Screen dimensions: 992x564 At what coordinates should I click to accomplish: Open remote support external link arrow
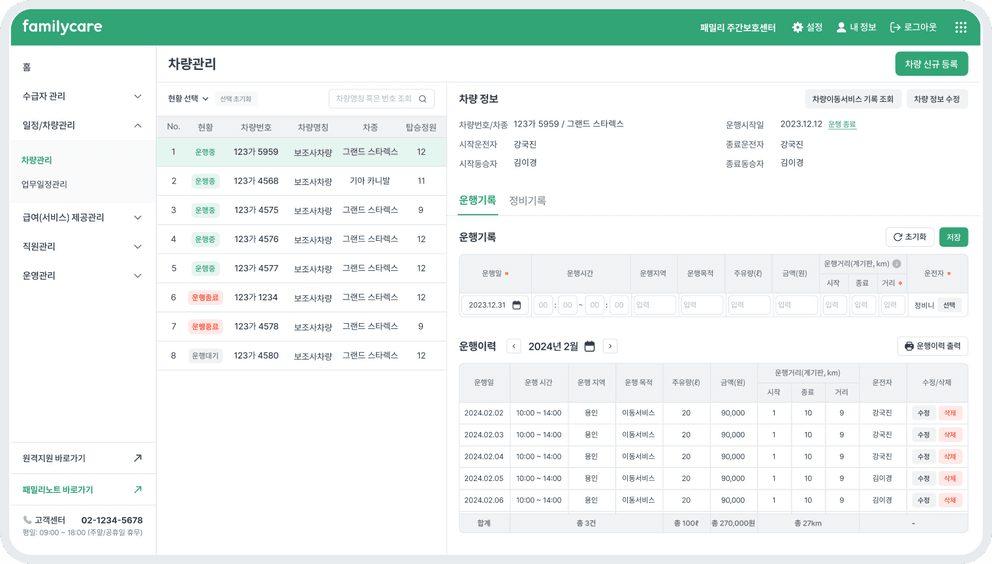click(x=137, y=458)
